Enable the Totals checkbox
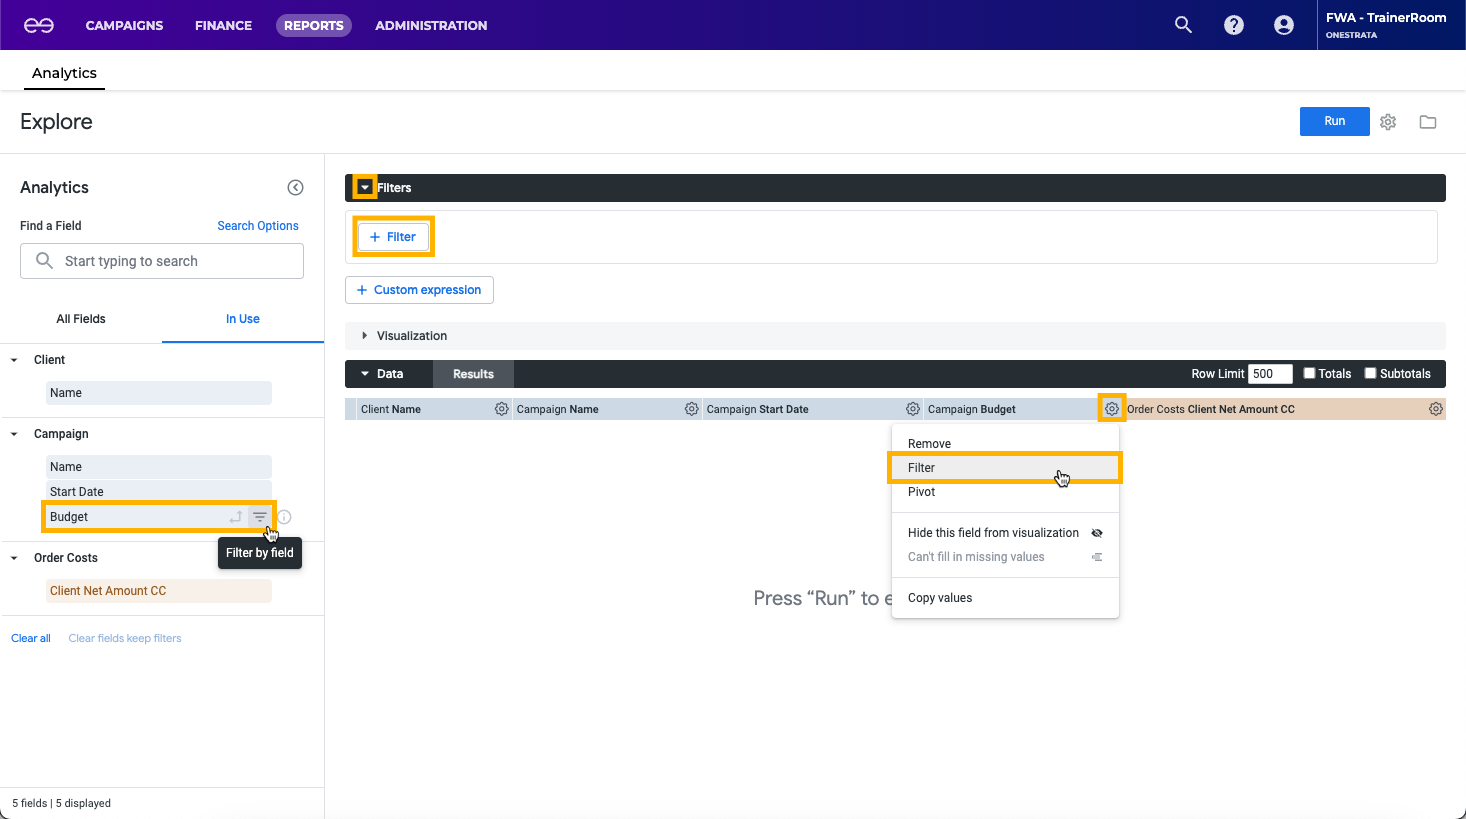 click(1309, 374)
